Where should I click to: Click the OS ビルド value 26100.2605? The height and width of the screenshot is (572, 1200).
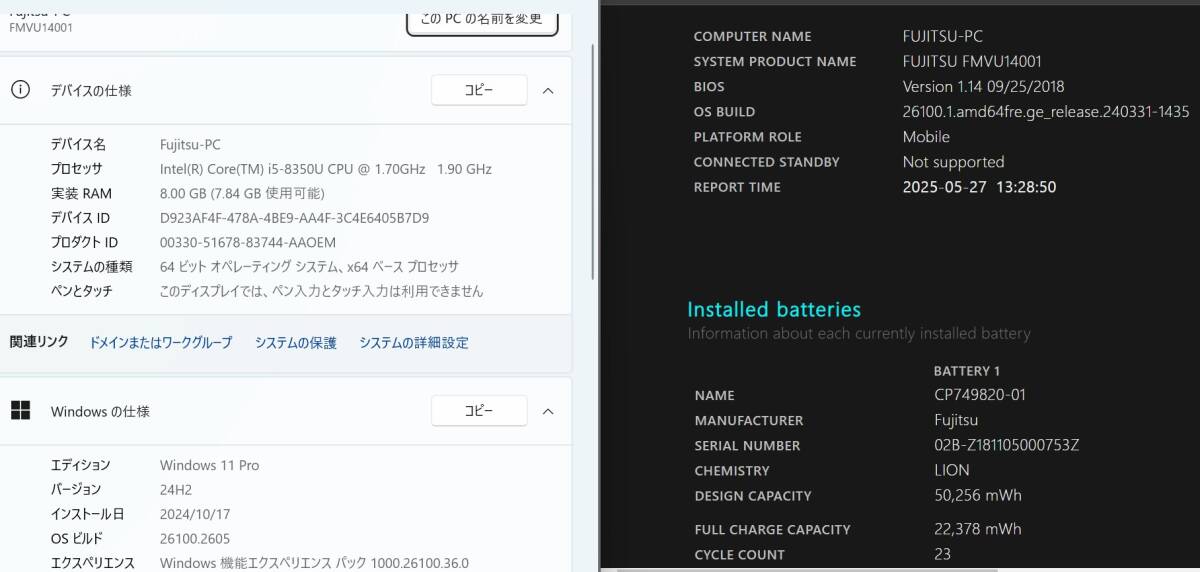tap(196, 539)
